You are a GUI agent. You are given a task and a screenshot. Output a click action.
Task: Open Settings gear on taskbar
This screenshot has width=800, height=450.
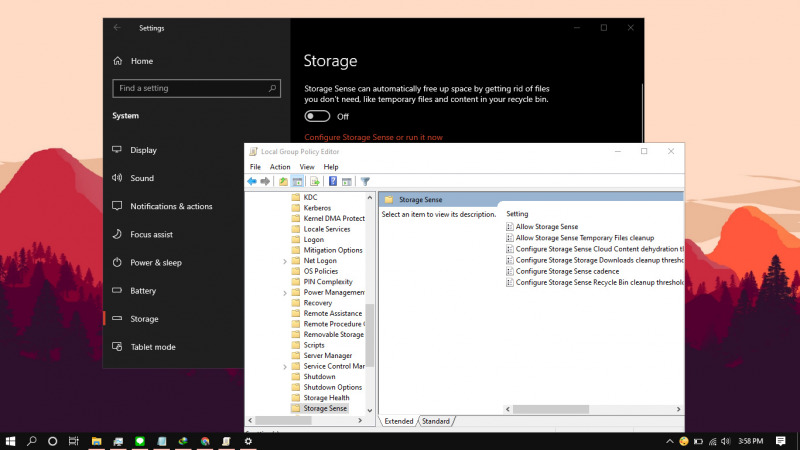tap(248, 441)
